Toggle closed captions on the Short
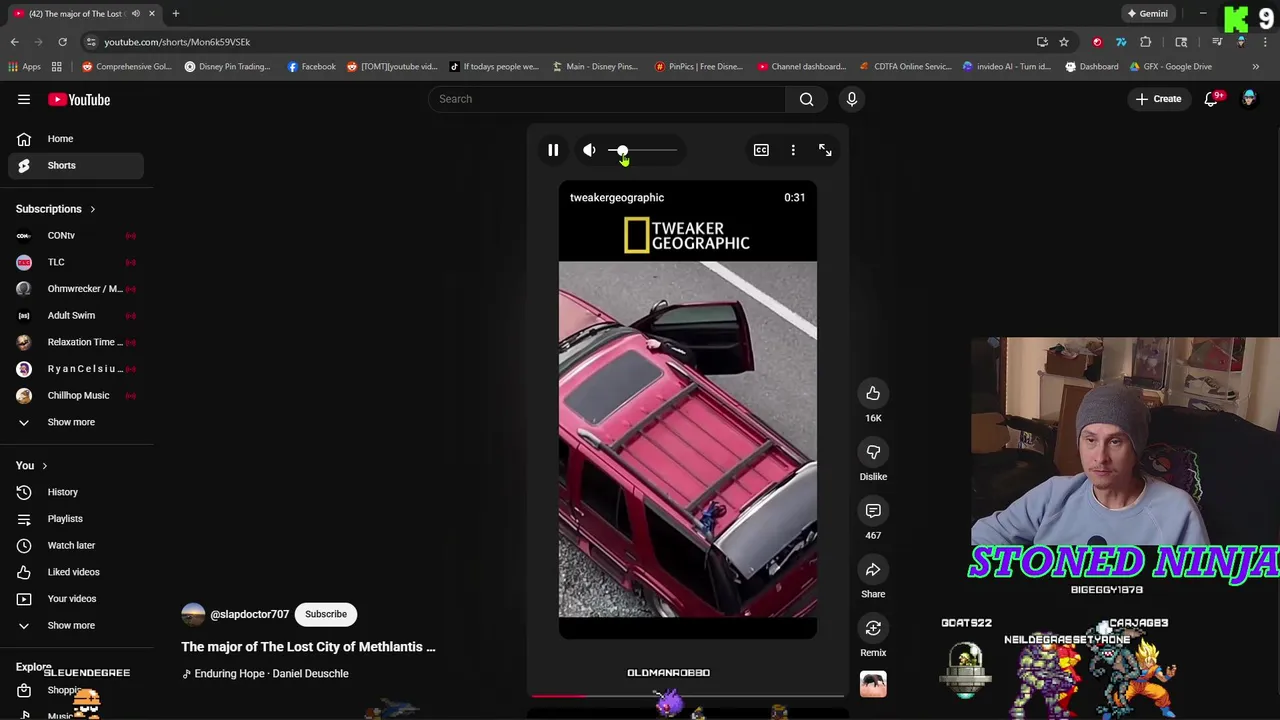Screen dimensions: 1280x720 point(761,150)
